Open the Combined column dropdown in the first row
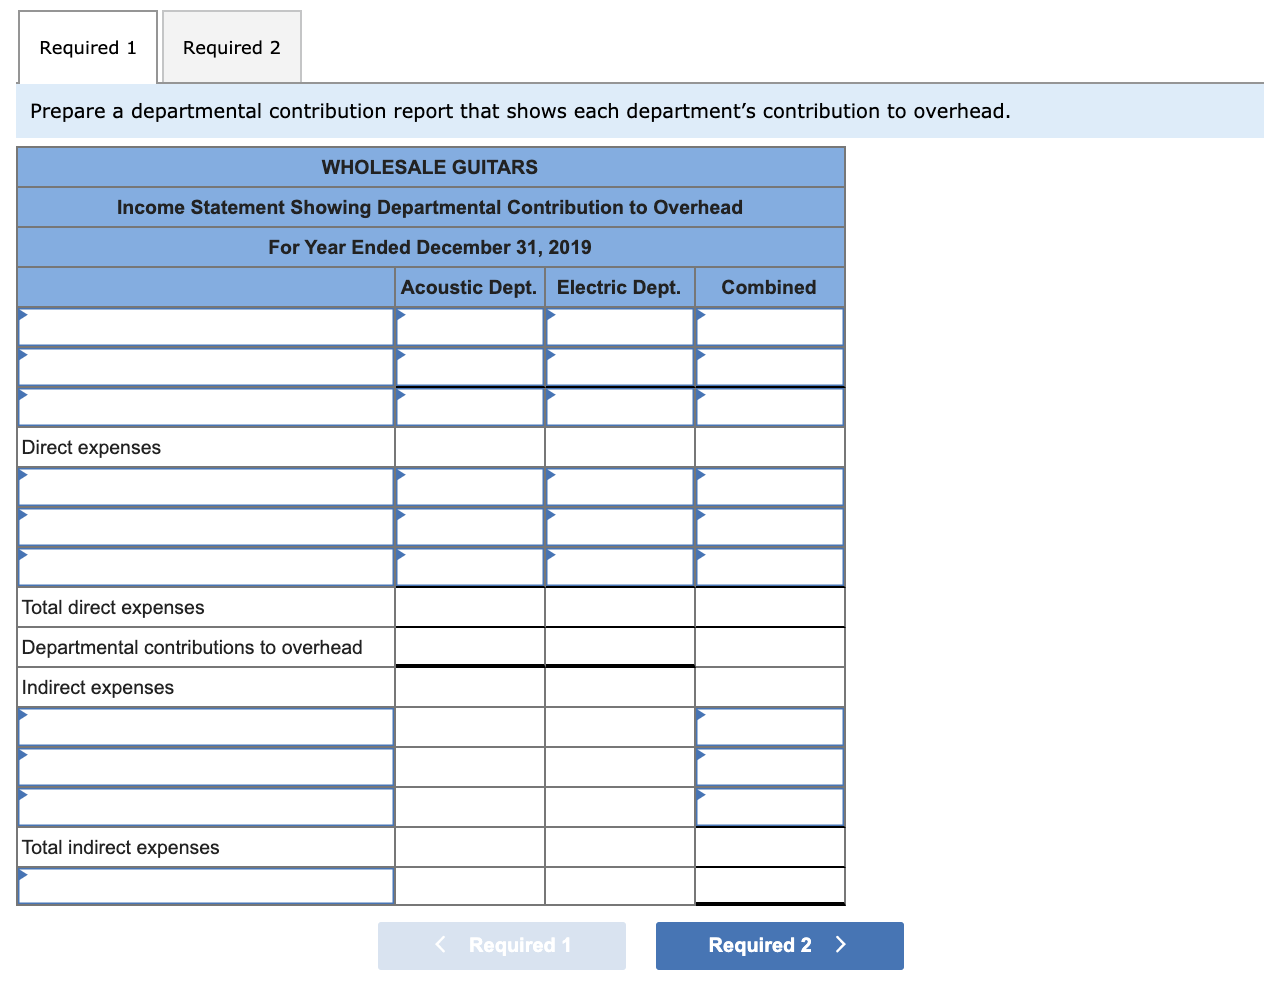Viewport: 1278px width, 988px height. 769,326
